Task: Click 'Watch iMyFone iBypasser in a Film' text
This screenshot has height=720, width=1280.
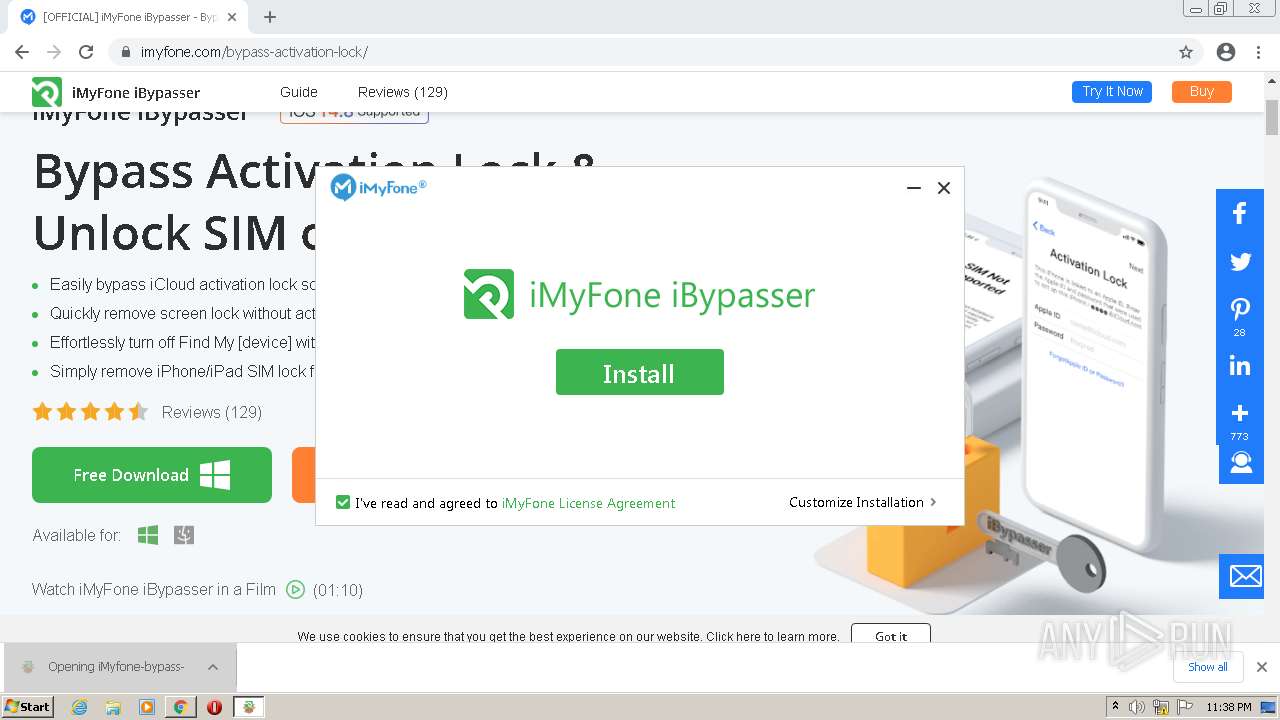Action: click(x=154, y=590)
